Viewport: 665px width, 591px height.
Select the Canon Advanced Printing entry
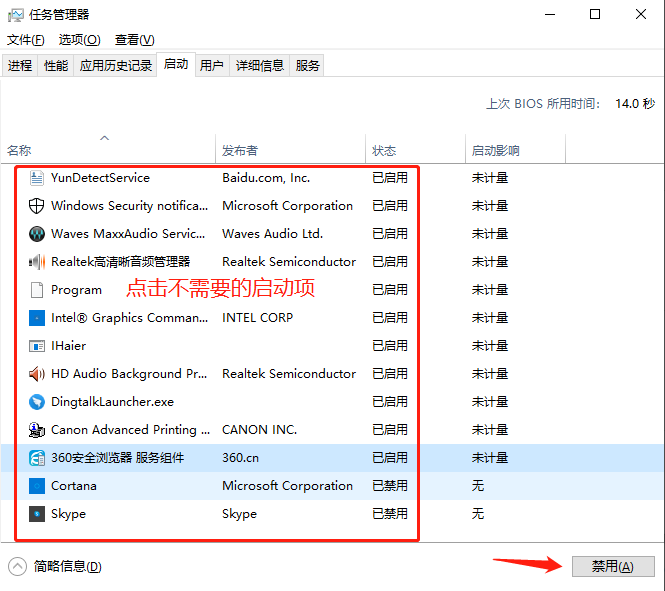click(130, 429)
